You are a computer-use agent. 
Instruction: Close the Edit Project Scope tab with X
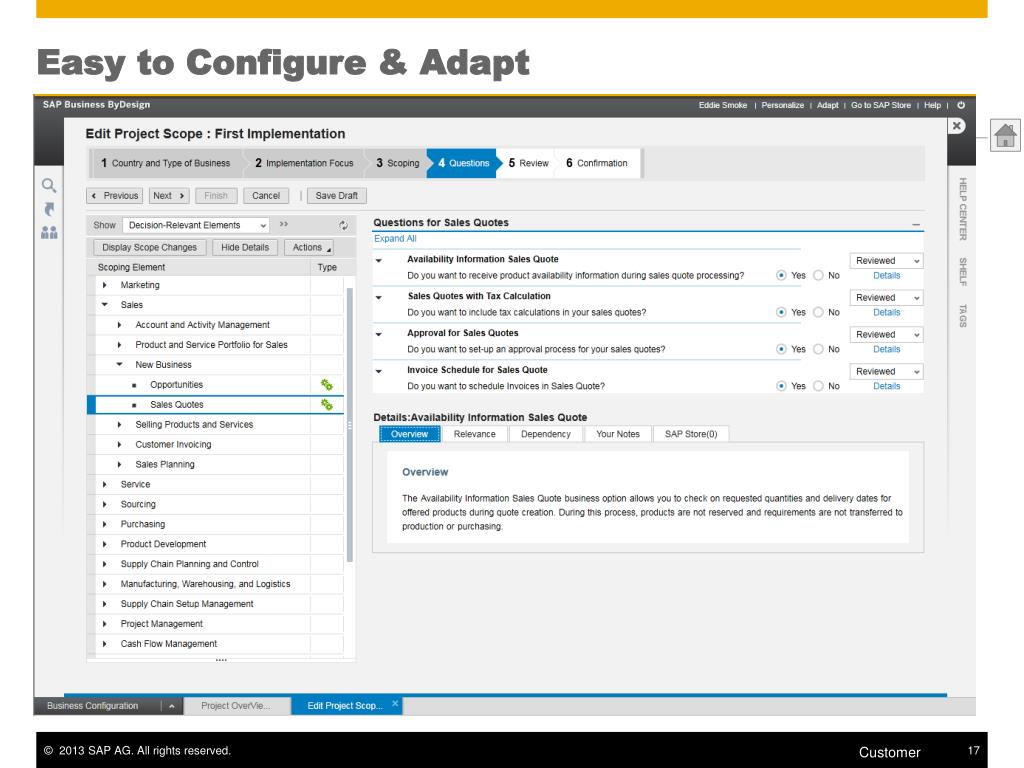coord(394,704)
